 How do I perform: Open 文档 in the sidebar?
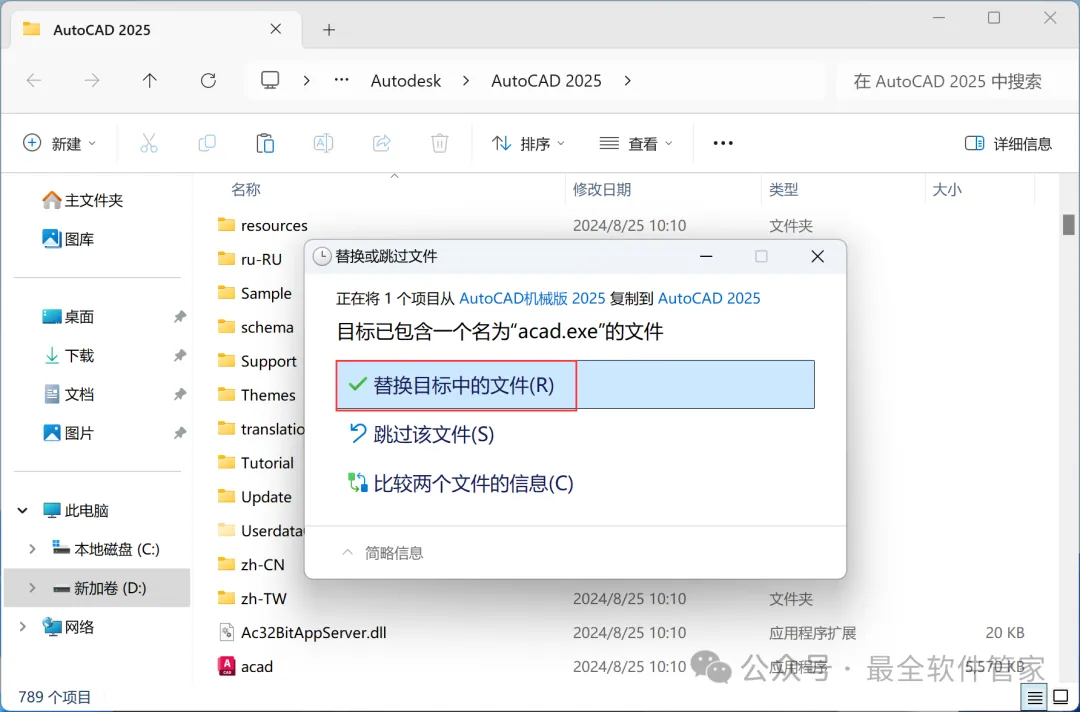coord(68,394)
